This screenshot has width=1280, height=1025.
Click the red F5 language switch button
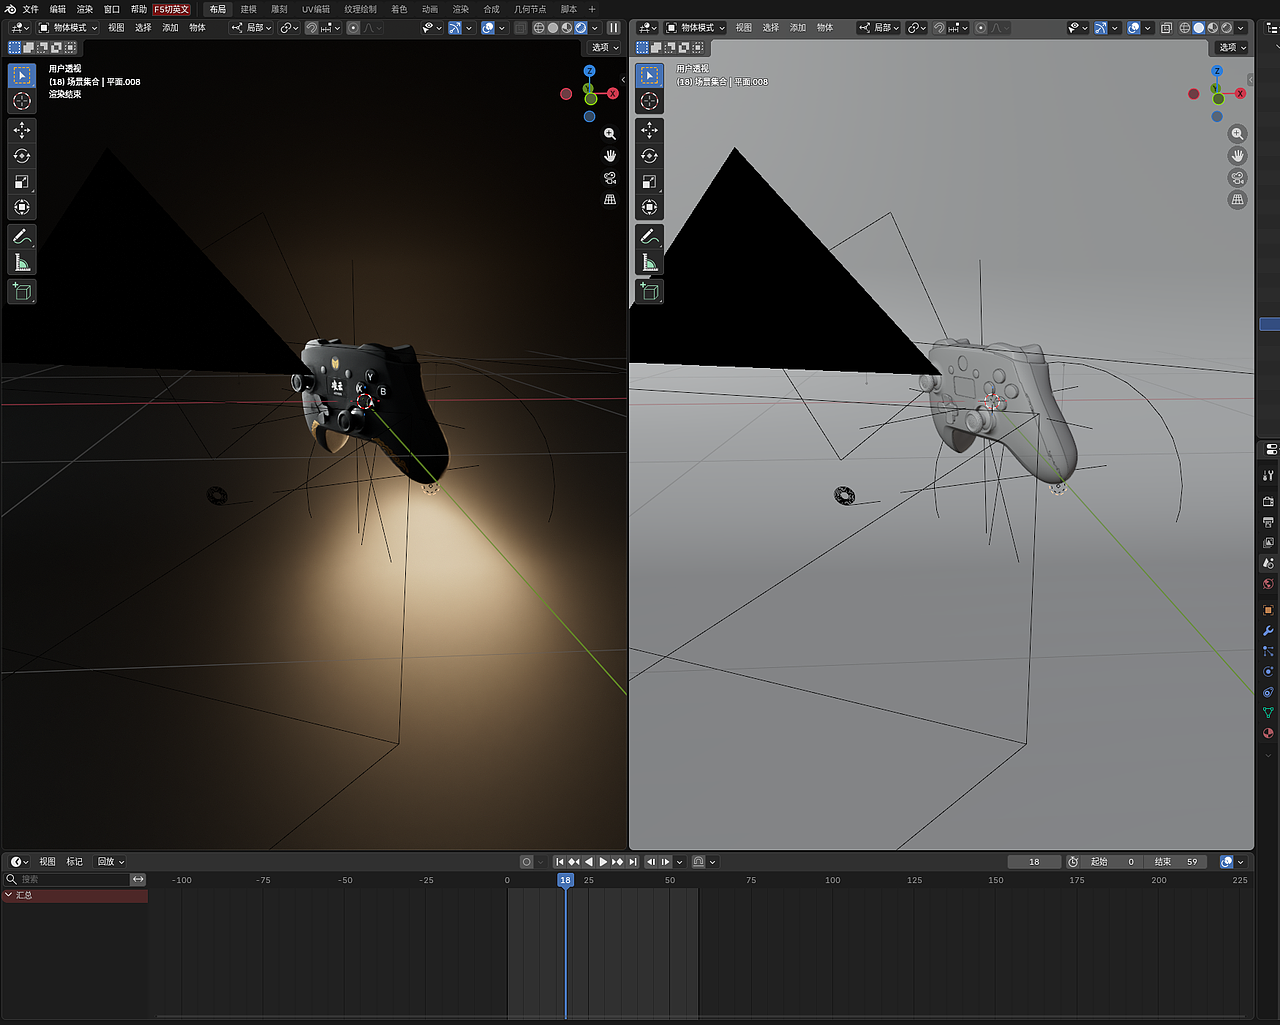click(171, 9)
